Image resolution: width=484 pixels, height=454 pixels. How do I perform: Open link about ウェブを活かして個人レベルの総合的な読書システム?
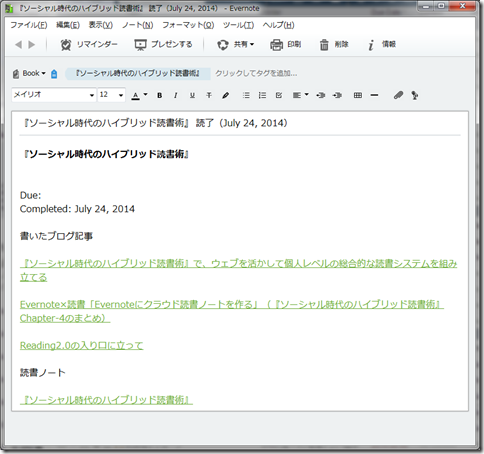(238, 271)
